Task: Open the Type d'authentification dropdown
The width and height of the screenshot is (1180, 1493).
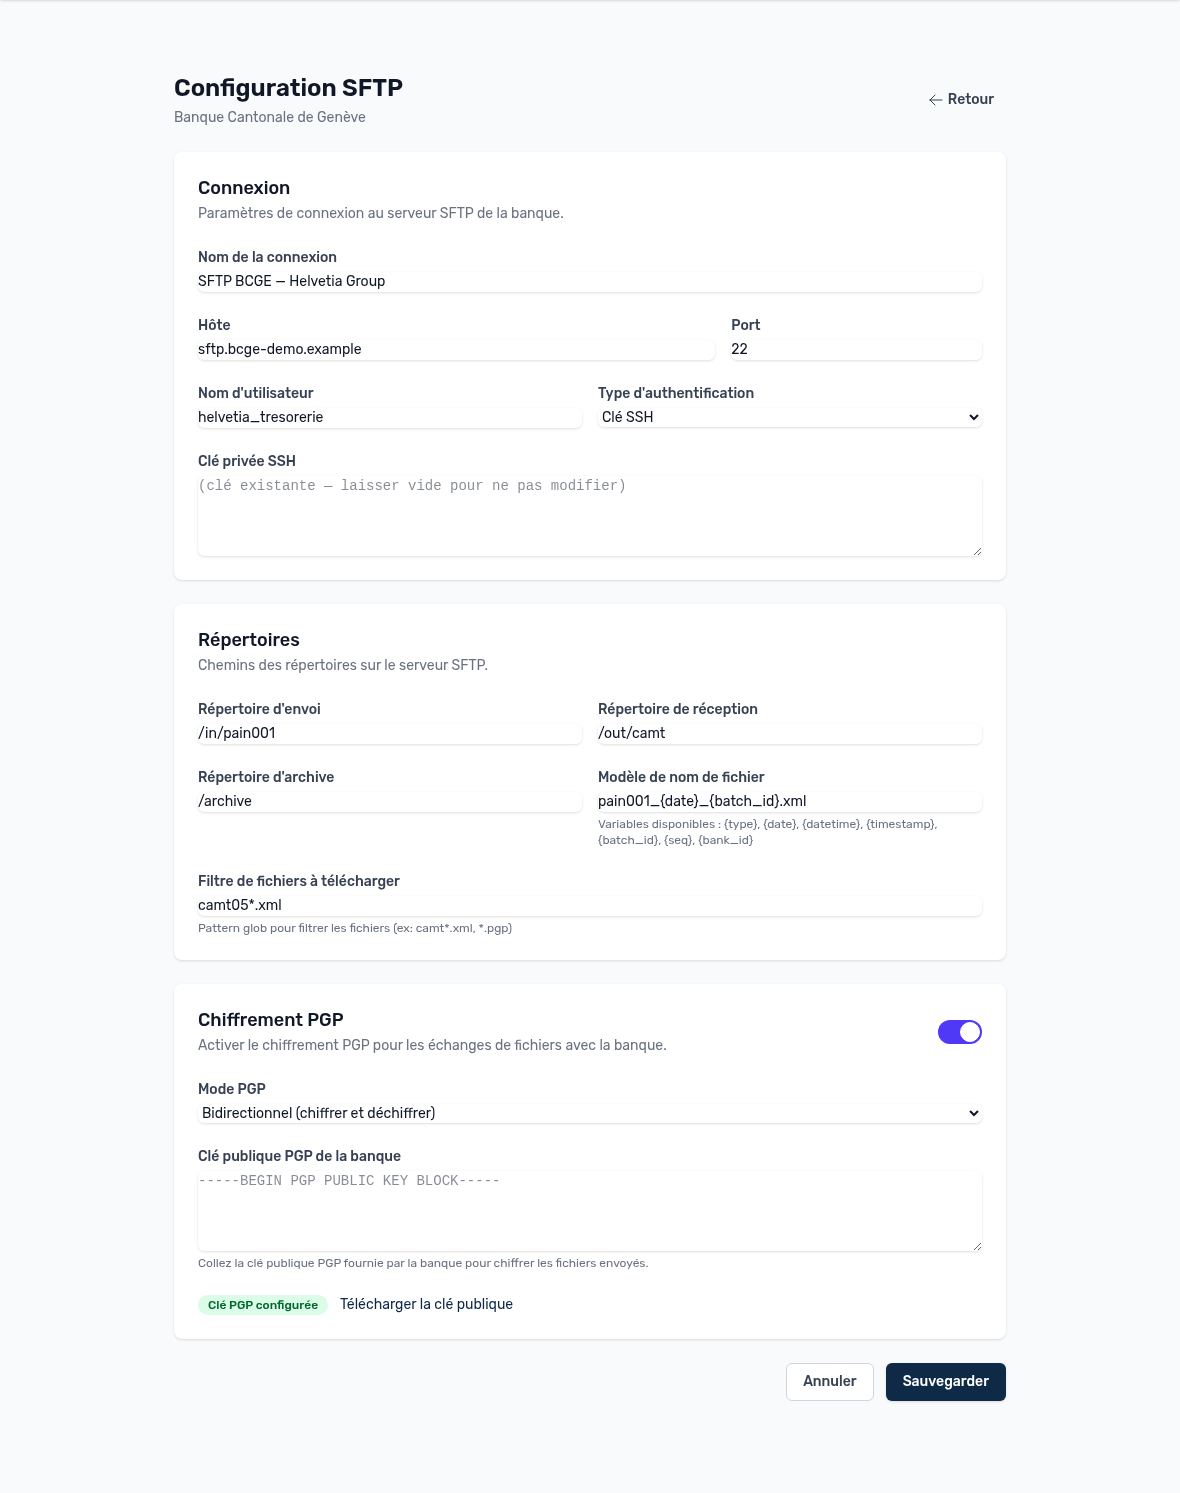Action: click(790, 417)
